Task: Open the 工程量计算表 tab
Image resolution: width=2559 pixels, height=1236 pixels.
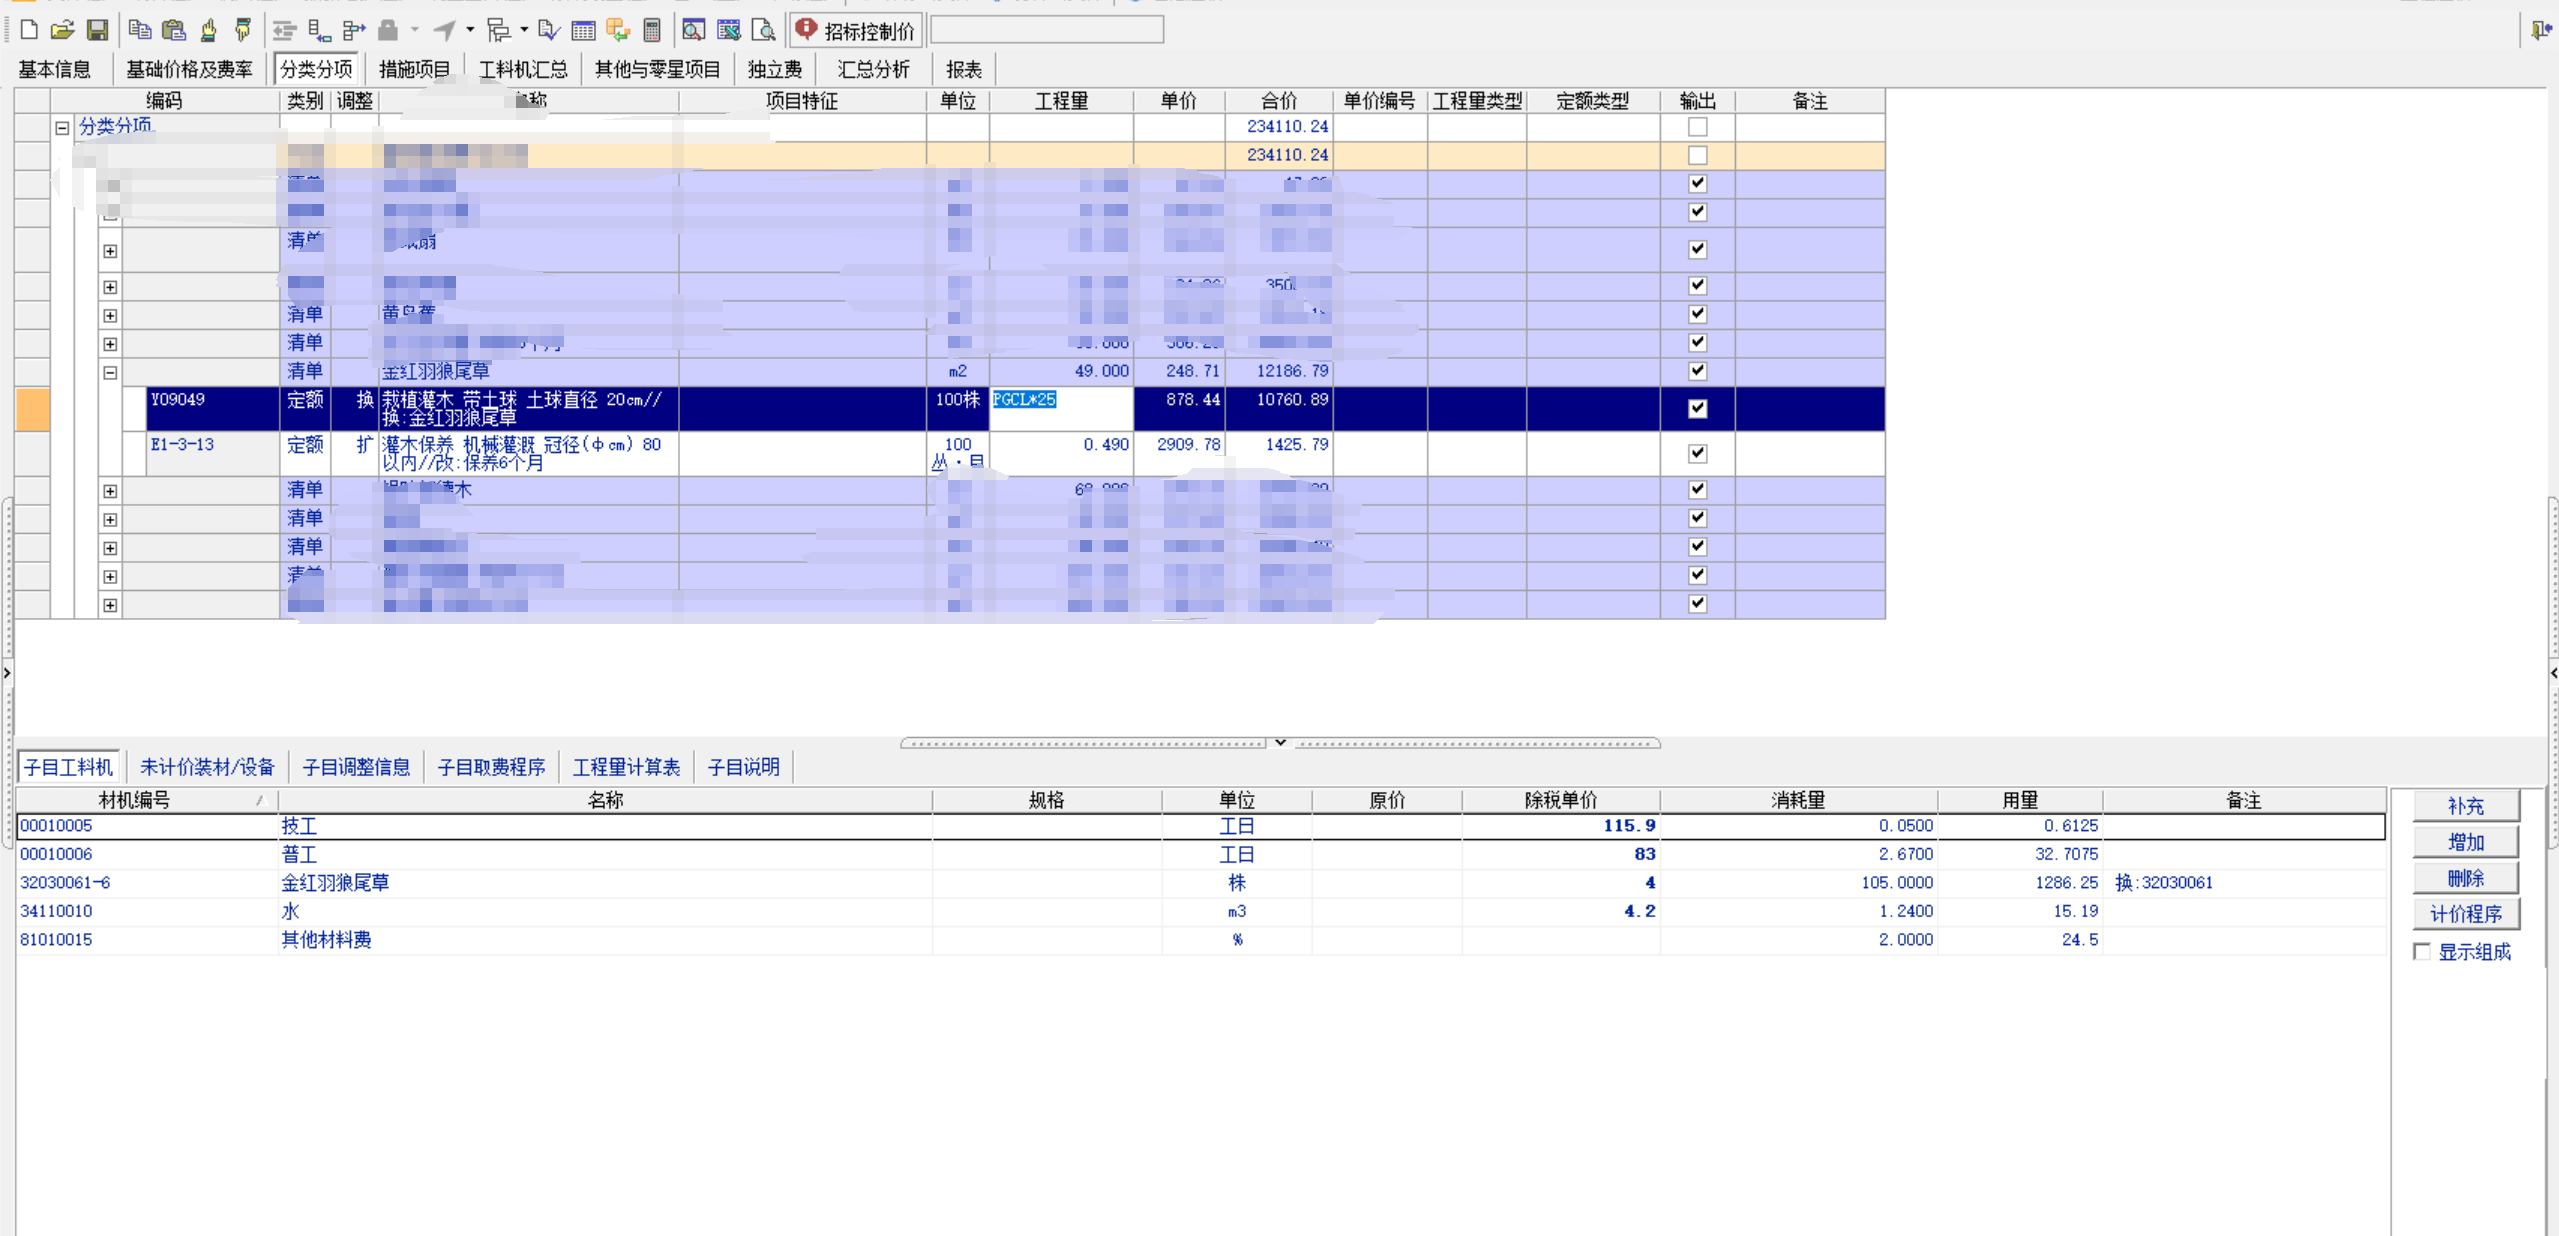Action: [626, 767]
